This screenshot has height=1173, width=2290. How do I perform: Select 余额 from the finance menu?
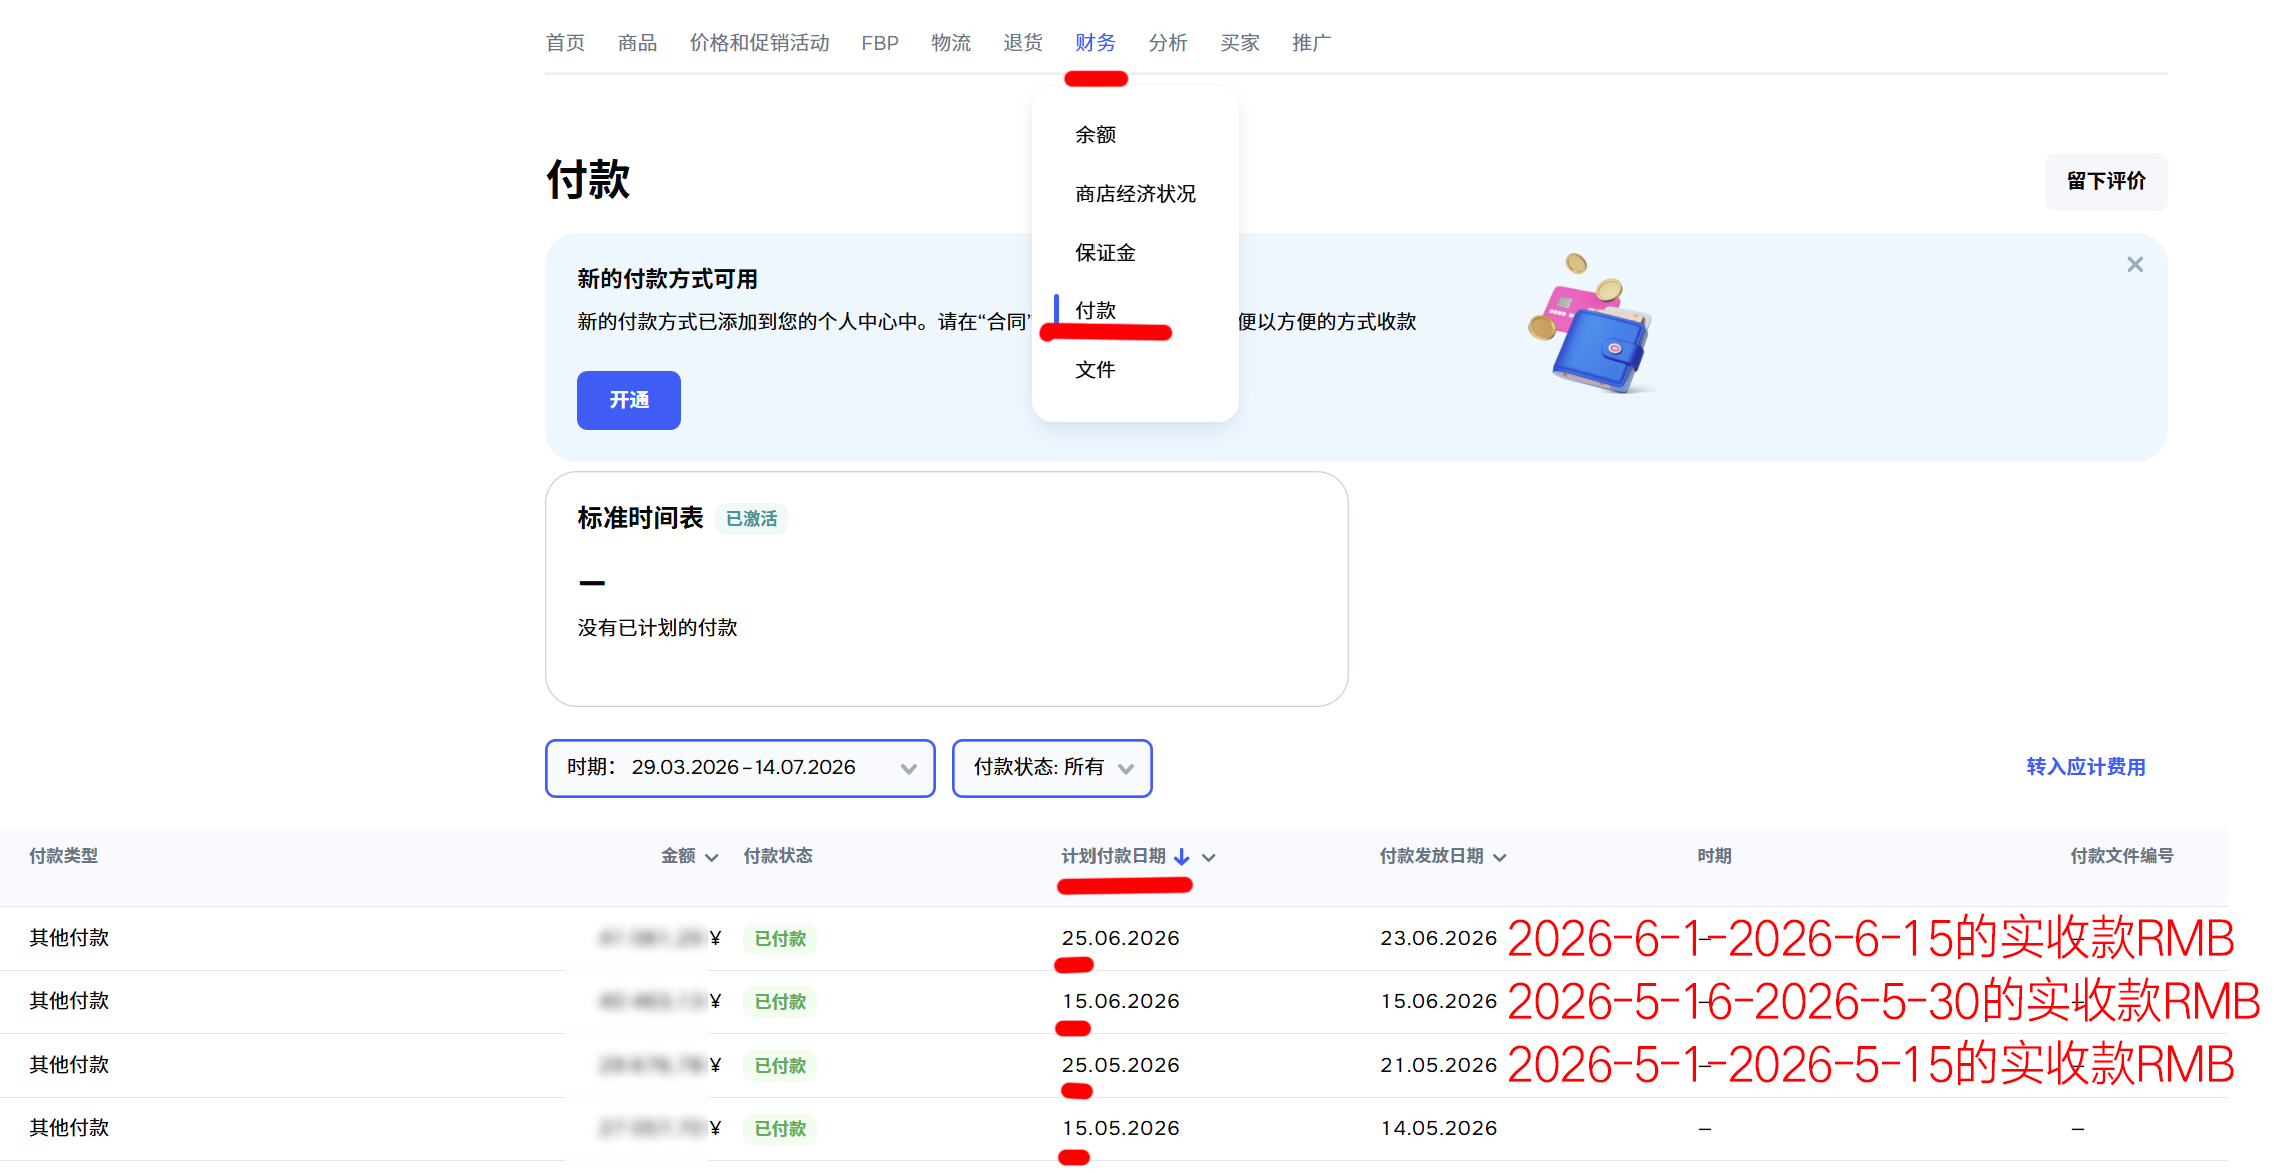pos(1096,134)
